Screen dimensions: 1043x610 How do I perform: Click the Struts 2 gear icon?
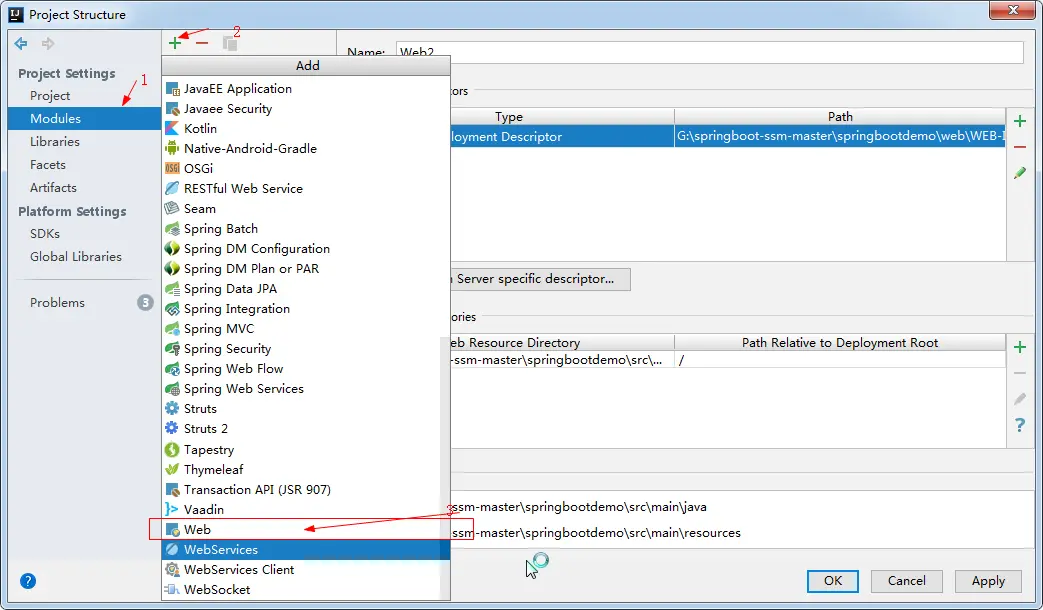(x=172, y=428)
